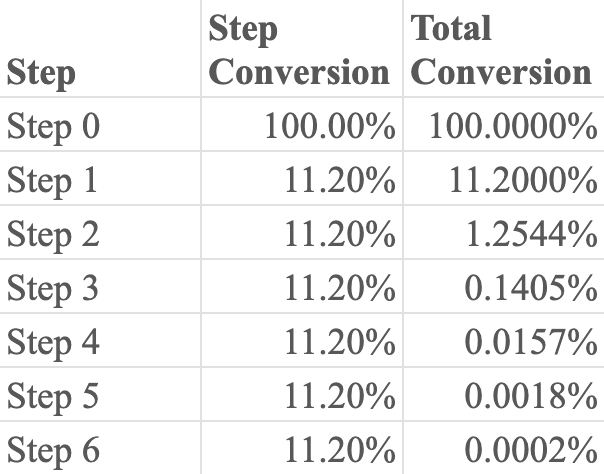Click Step 1's 11.20% step conversion cell
604x474 pixels.
click(340, 181)
